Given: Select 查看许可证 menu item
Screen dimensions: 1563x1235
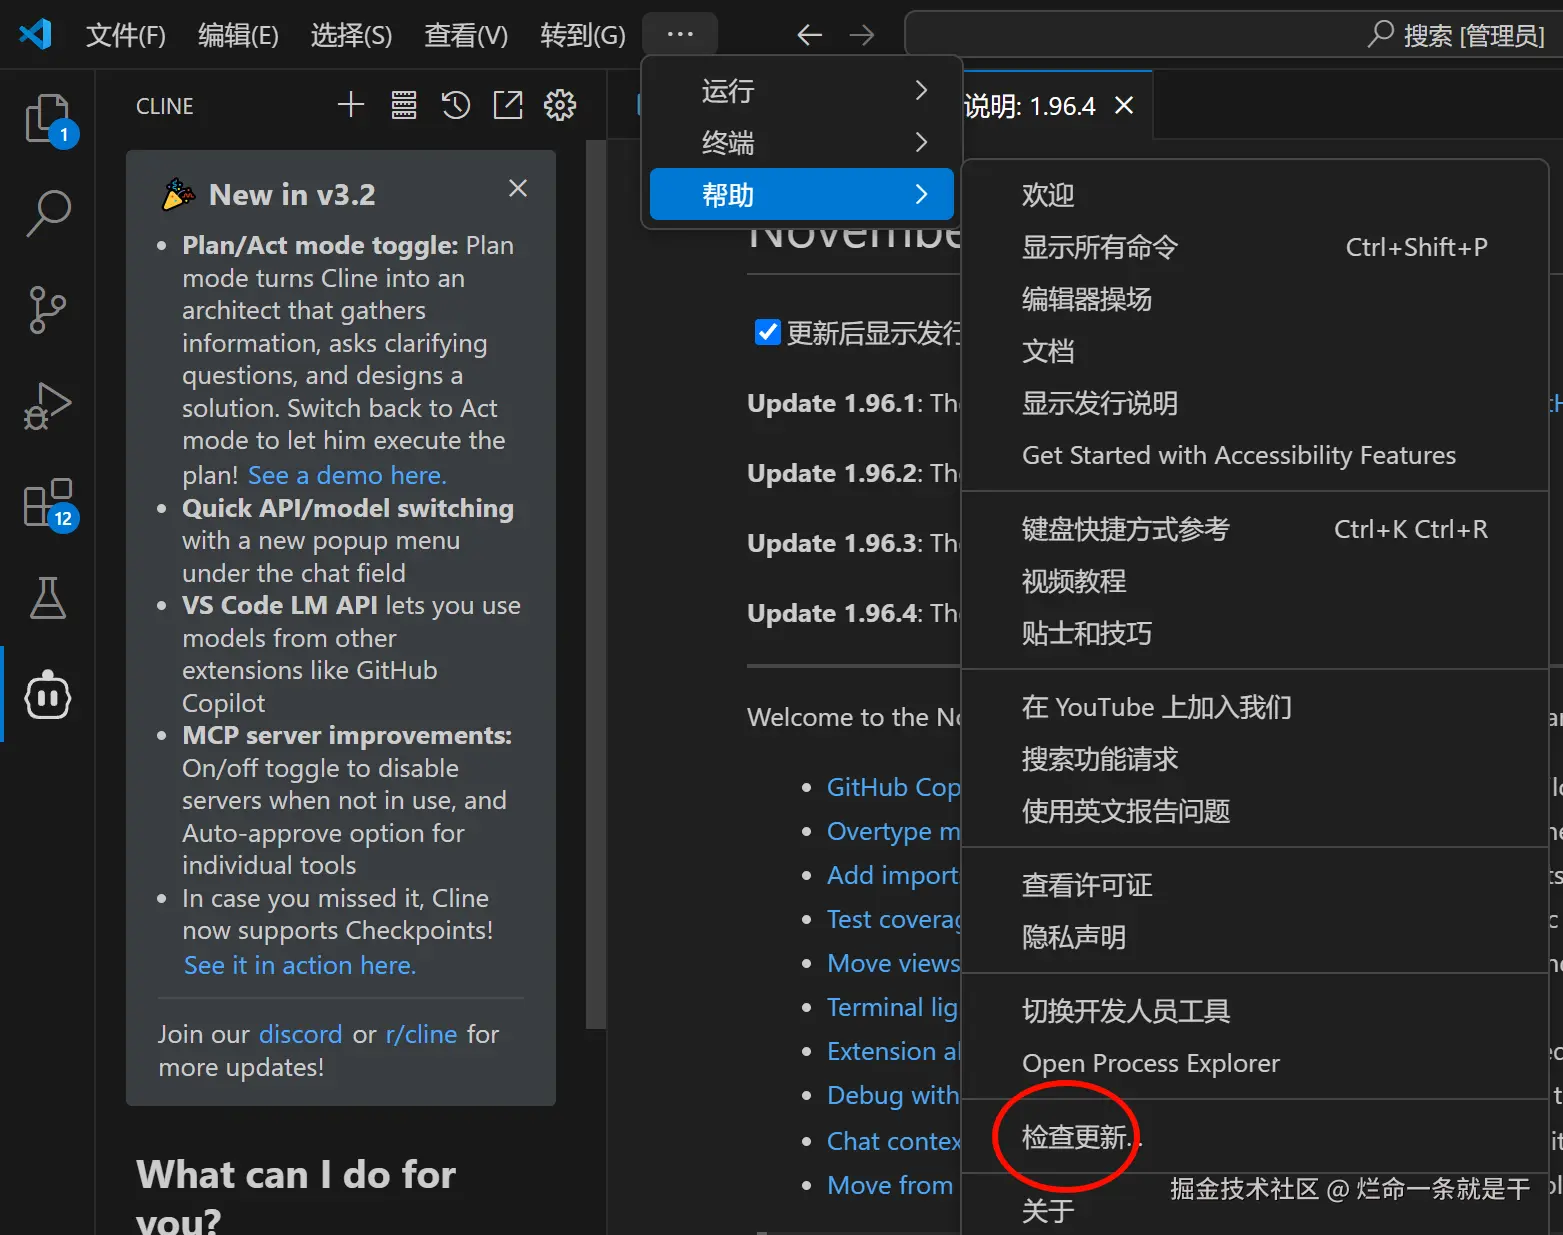Looking at the screenshot, I should [x=1255, y=885].
